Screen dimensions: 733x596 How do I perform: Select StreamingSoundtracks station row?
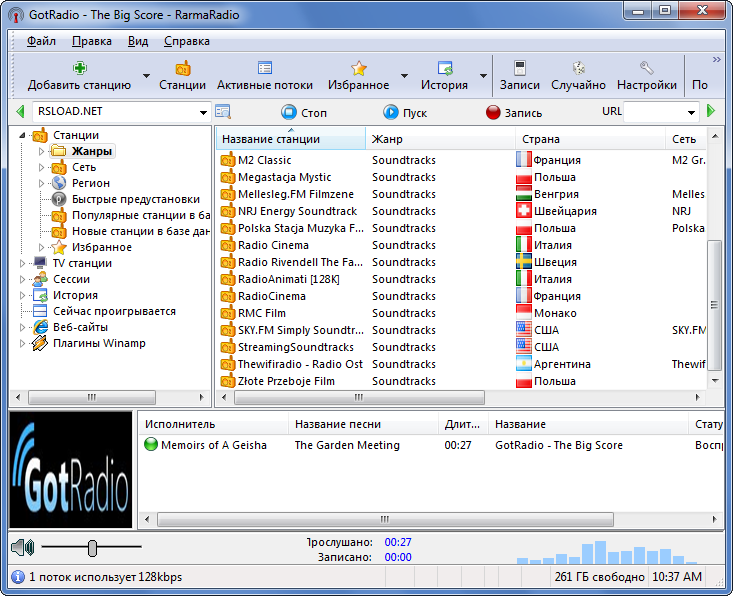(461, 347)
